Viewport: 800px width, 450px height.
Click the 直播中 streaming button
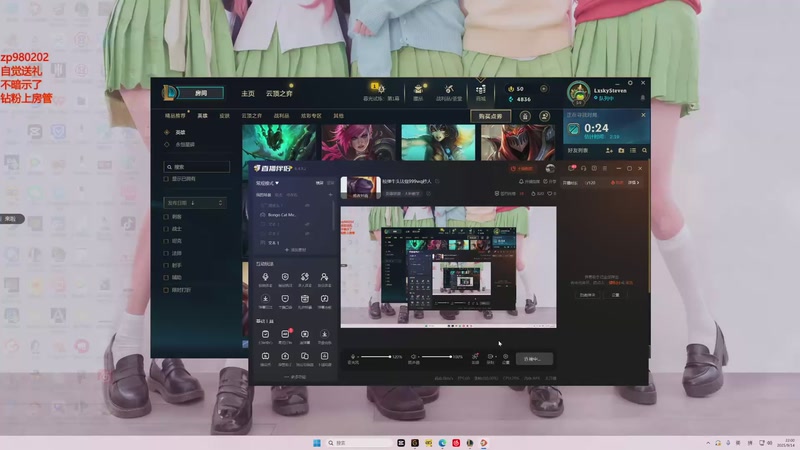point(534,359)
